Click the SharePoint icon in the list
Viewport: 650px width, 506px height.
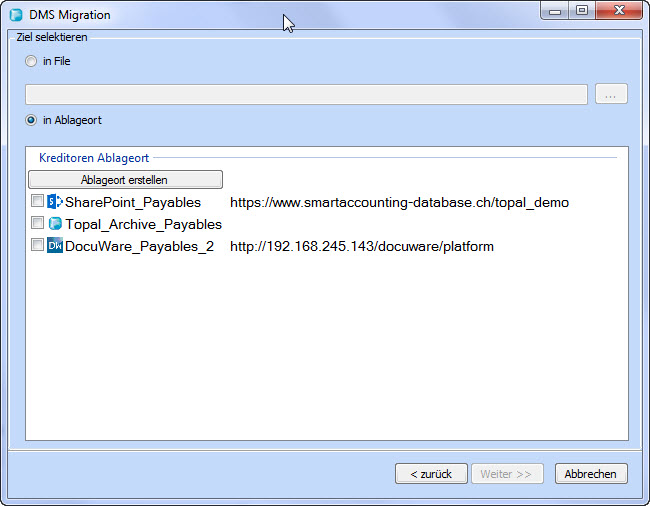point(55,202)
